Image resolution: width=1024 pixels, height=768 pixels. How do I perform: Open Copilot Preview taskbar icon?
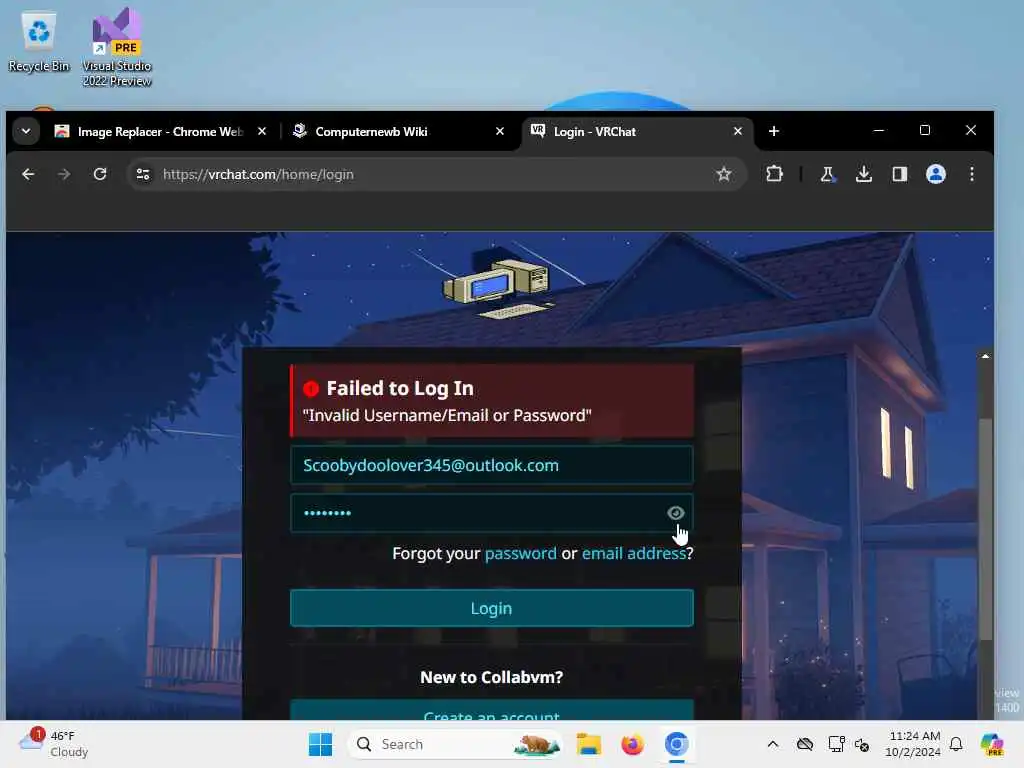coord(992,744)
